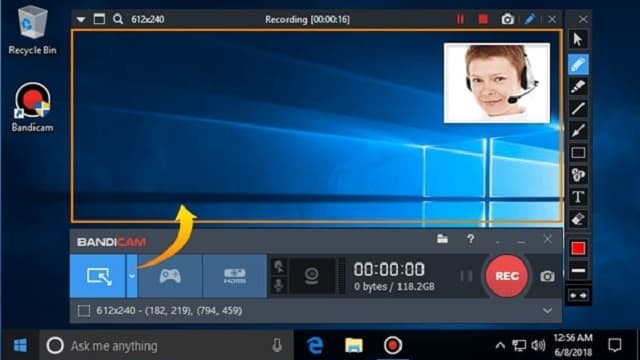The height and width of the screenshot is (360, 640).
Task: Click the red REC button
Action: pyautogui.click(x=507, y=276)
